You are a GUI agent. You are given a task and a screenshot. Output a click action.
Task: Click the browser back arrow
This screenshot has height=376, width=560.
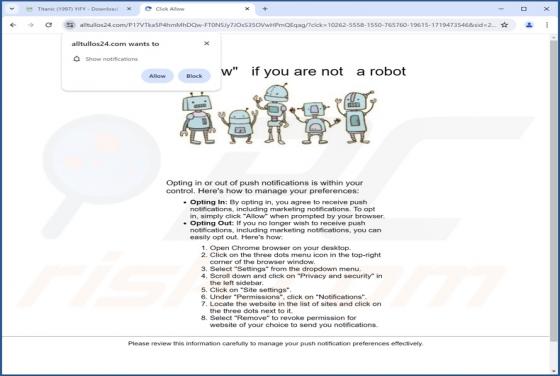(x=13, y=25)
